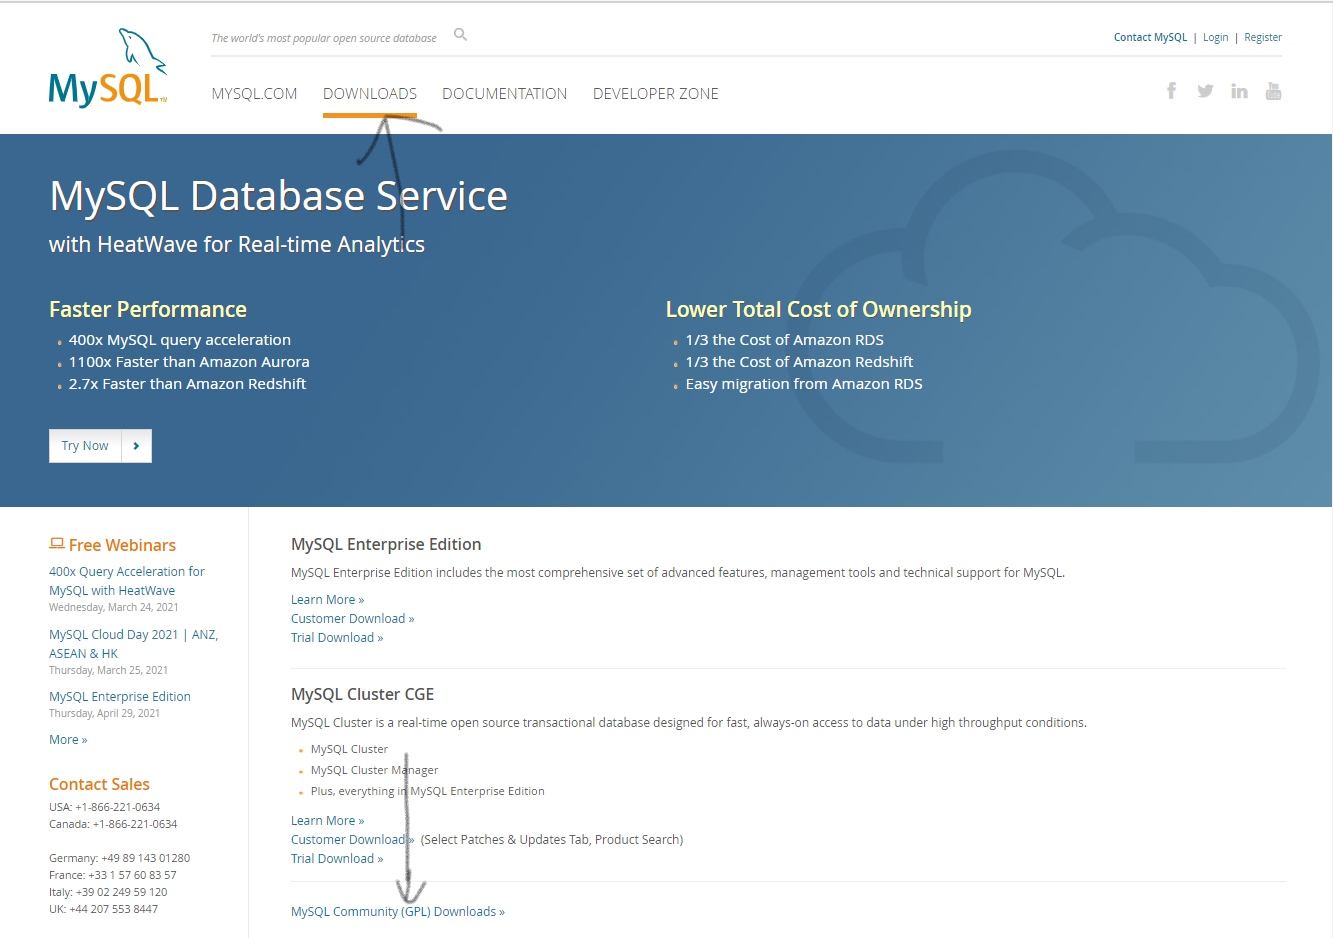Open 400x Query Acceleration webinar link
This screenshot has width=1333, height=938.
(127, 581)
